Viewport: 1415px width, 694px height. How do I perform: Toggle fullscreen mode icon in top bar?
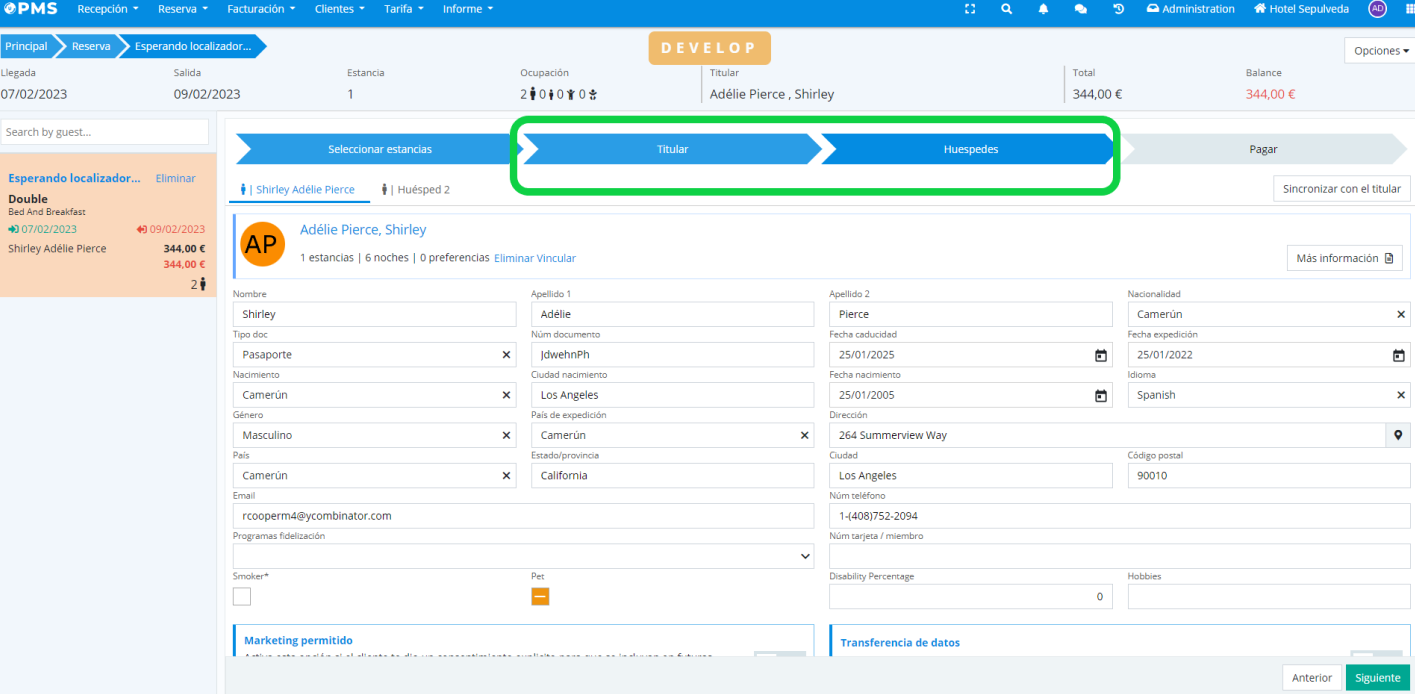pos(969,9)
